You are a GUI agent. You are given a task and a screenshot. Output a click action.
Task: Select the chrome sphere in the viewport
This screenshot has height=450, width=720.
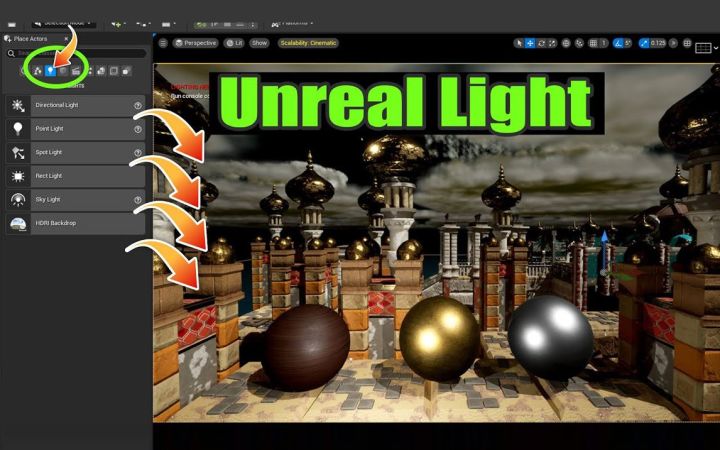tap(551, 338)
